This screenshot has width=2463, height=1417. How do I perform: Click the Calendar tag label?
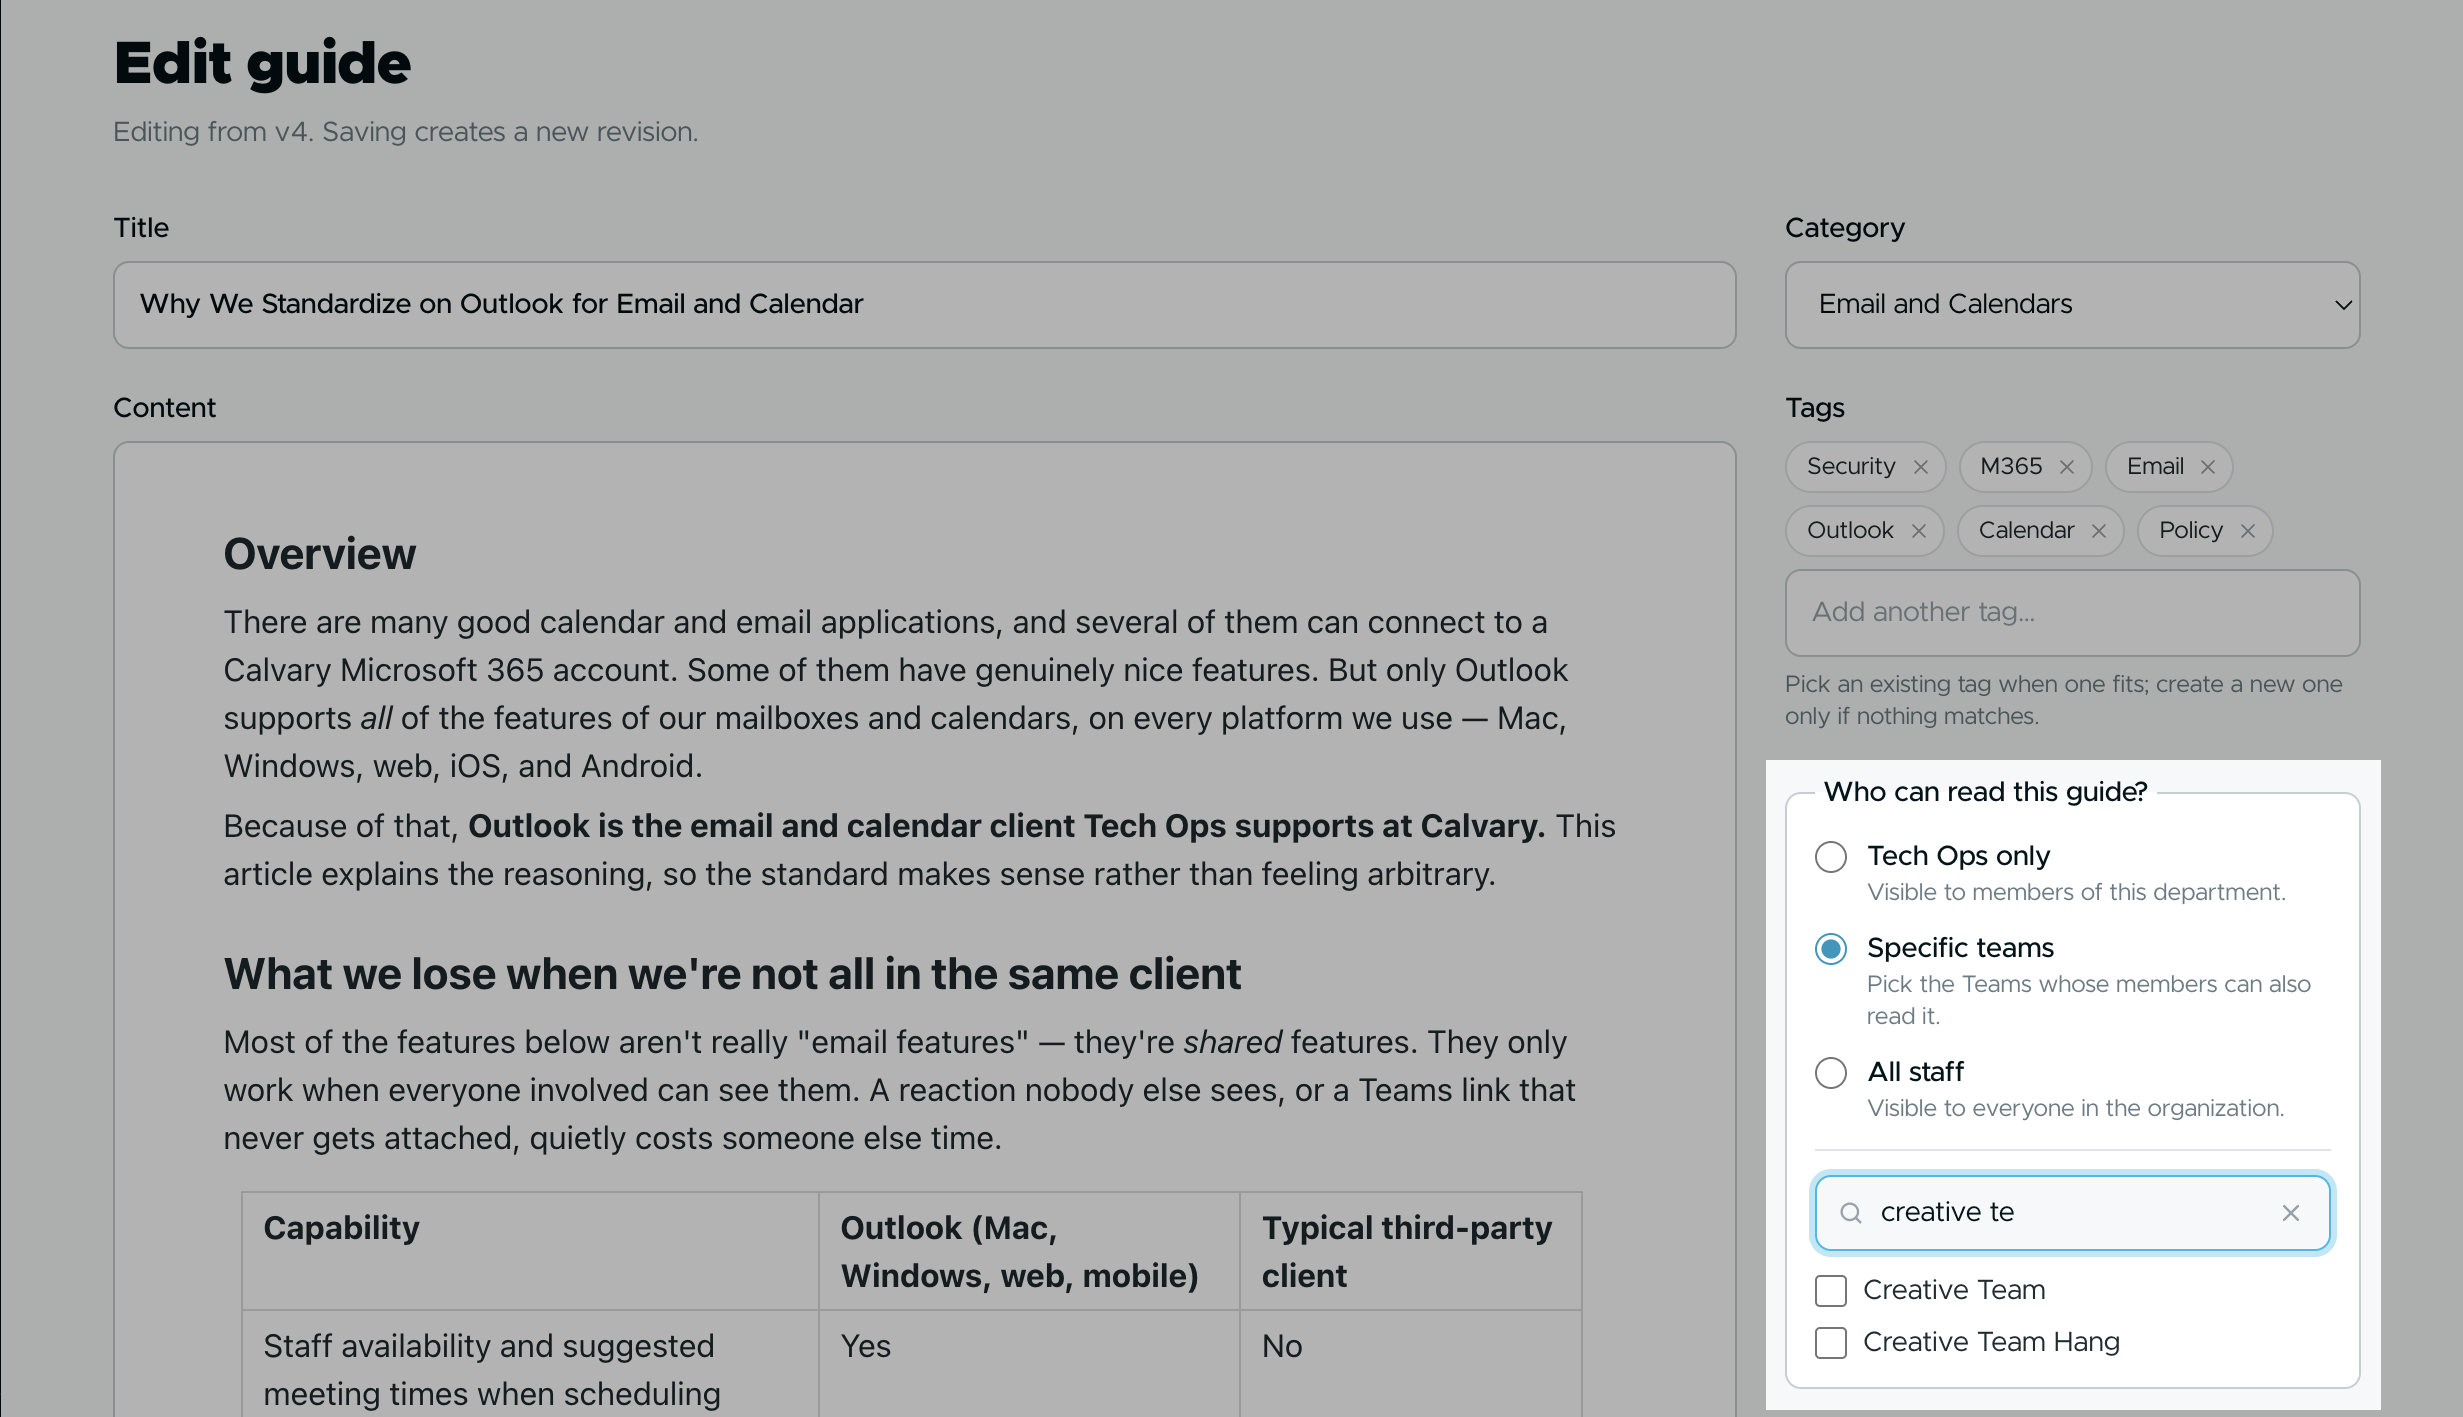(x=2026, y=530)
